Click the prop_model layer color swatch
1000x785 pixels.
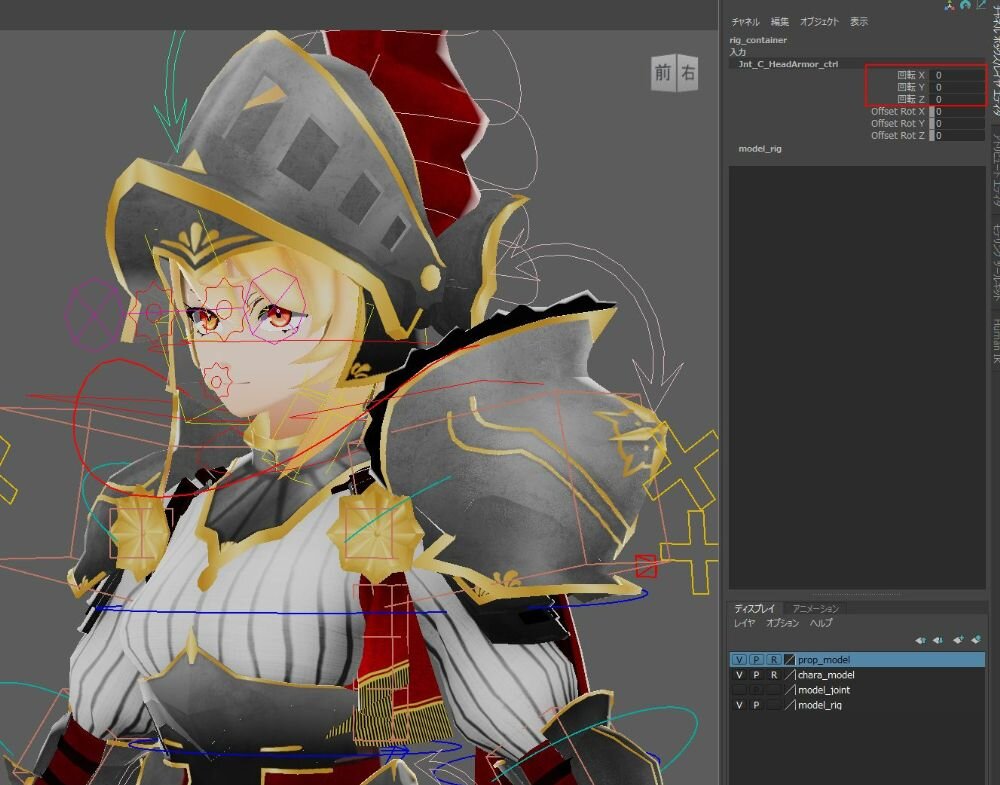pyautogui.click(x=789, y=660)
